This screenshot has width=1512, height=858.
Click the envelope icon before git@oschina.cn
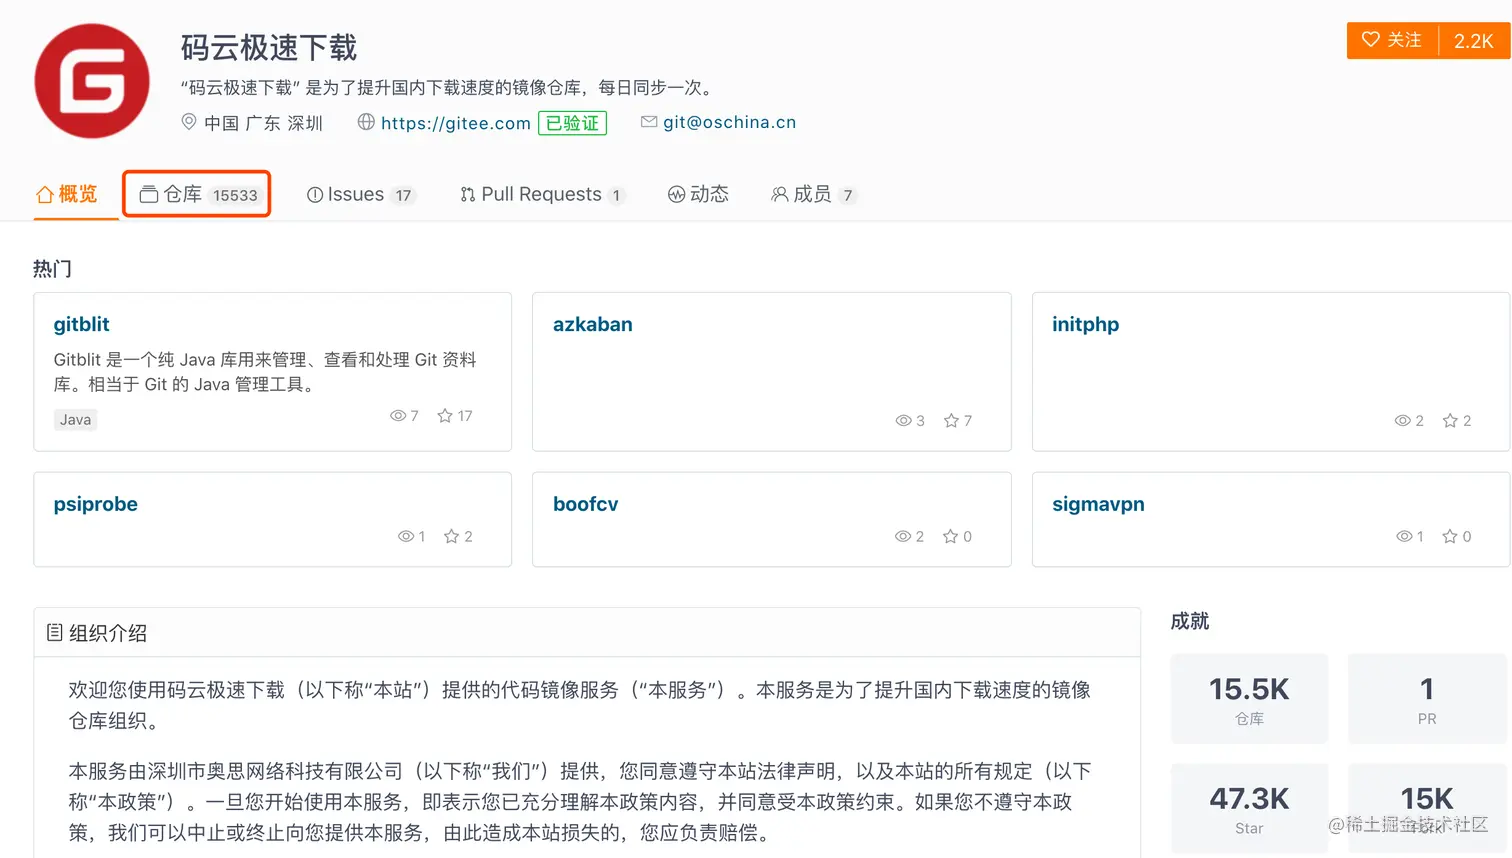coord(649,122)
